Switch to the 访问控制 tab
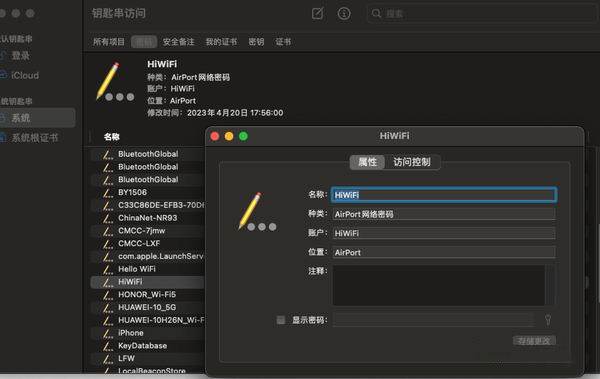The width and height of the screenshot is (600, 379). 412,162
